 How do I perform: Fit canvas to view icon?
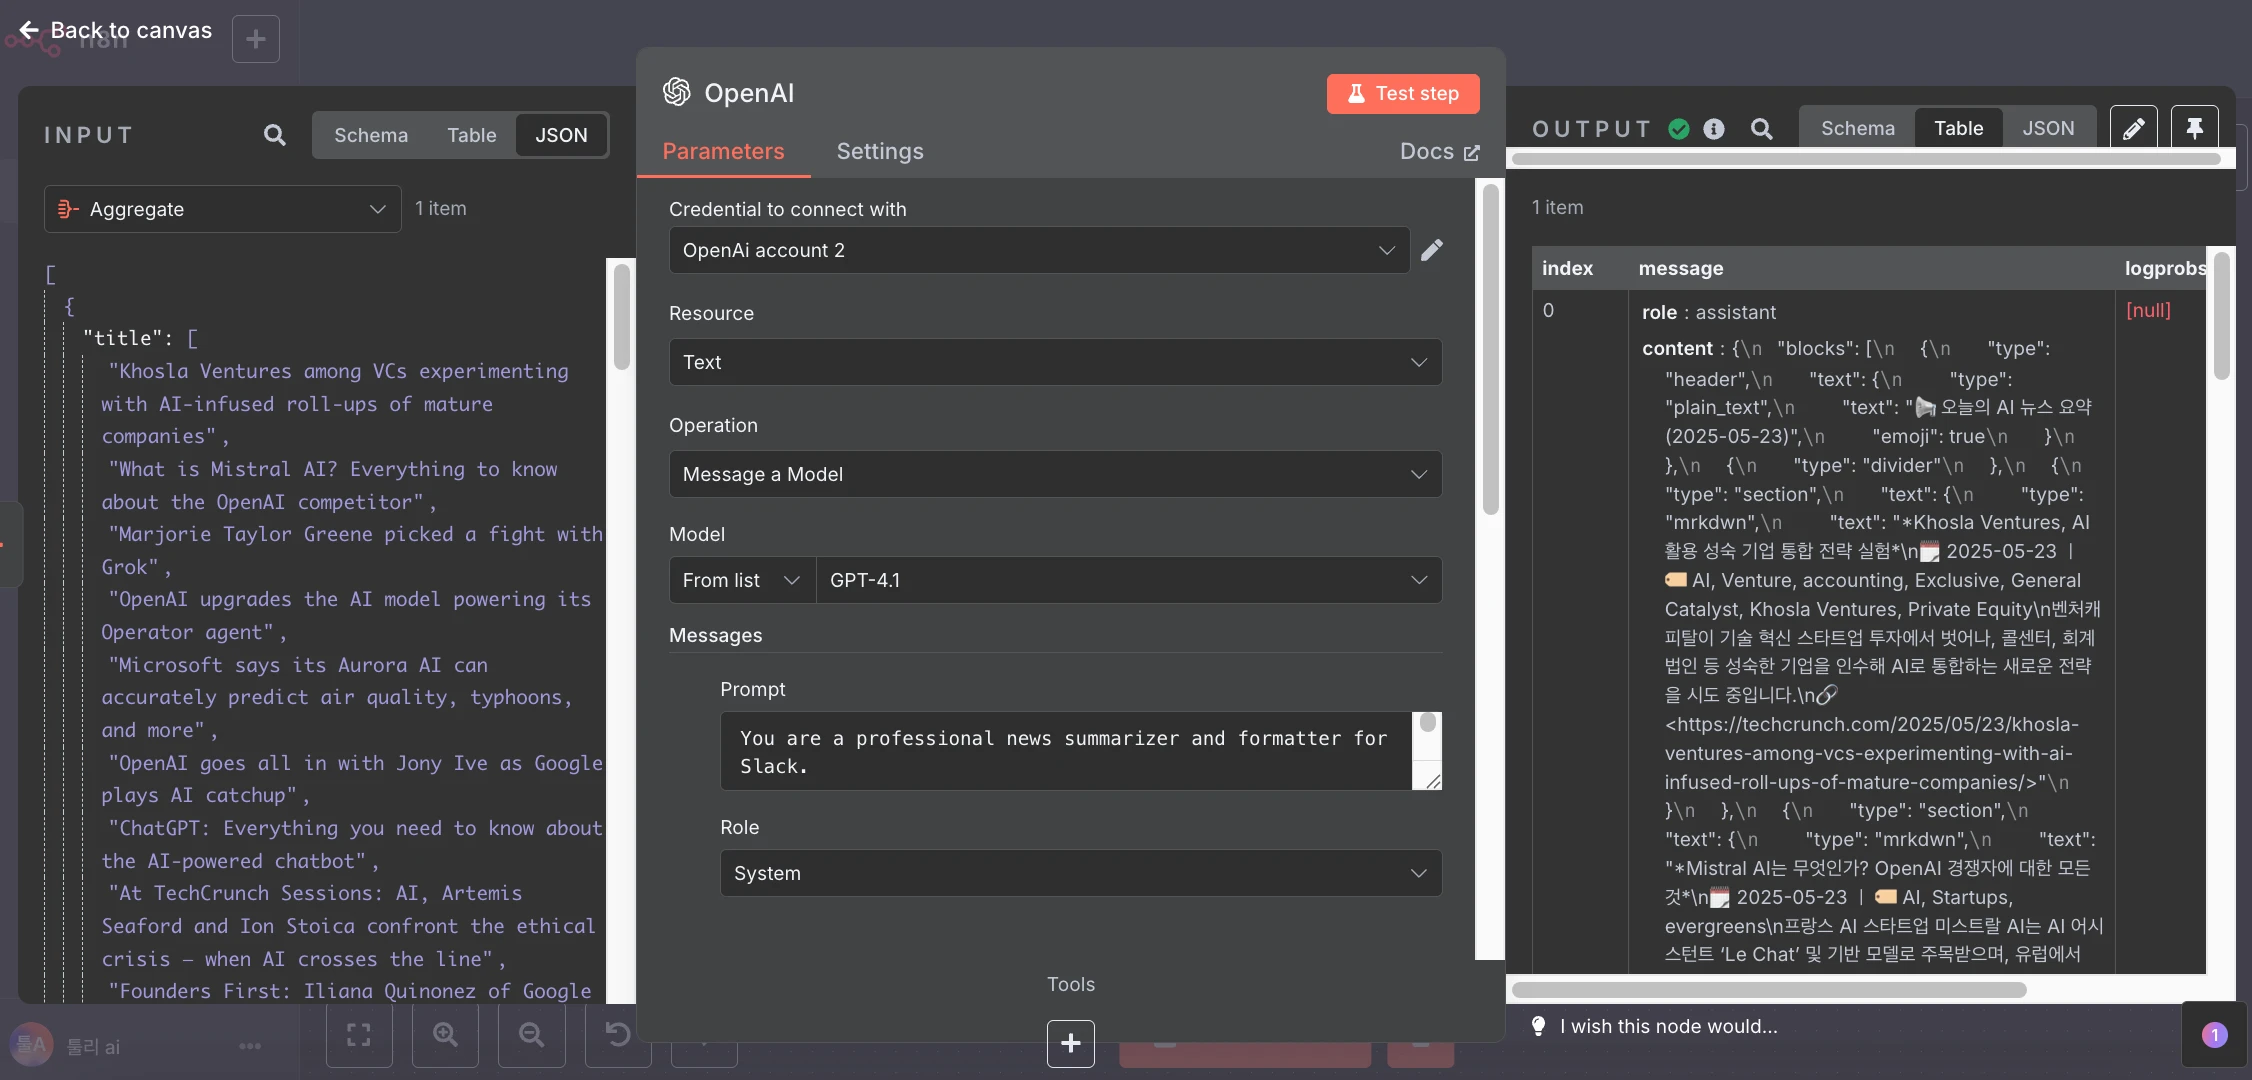[359, 1035]
